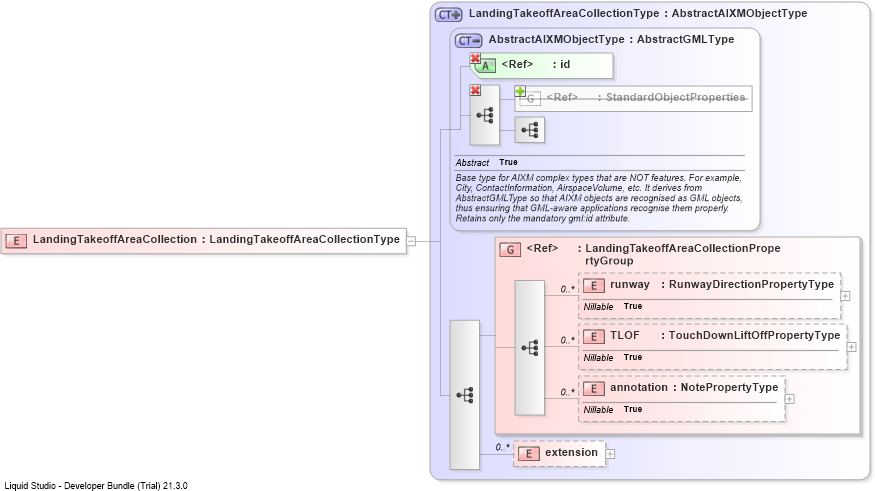Select 'annotation : NotePropertyType' label

click(694, 388)
